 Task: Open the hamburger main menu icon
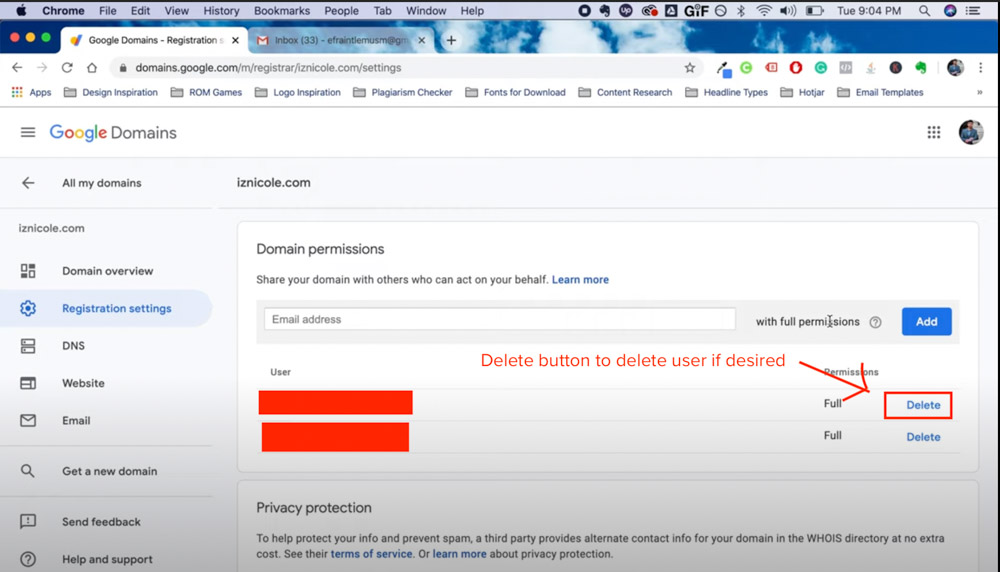[x=27, y=133]
